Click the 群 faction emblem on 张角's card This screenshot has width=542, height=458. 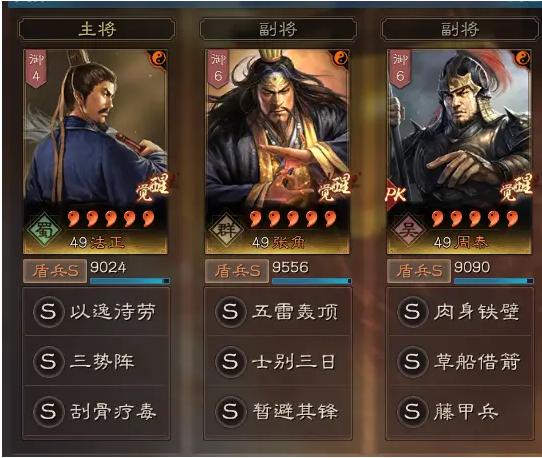click(x=226, y=230)
